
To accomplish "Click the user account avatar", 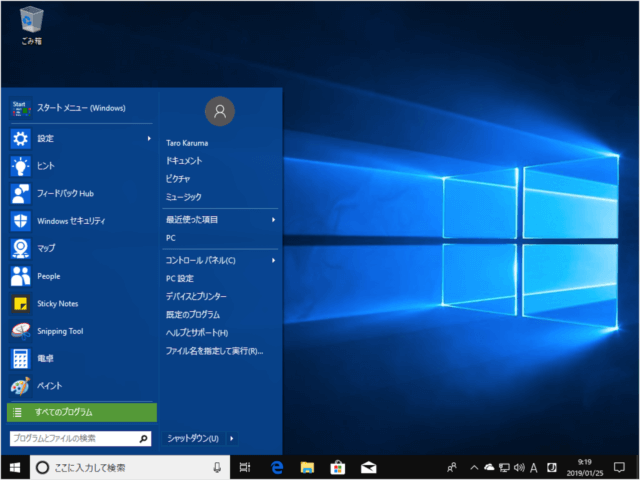I will click(220, 111).
